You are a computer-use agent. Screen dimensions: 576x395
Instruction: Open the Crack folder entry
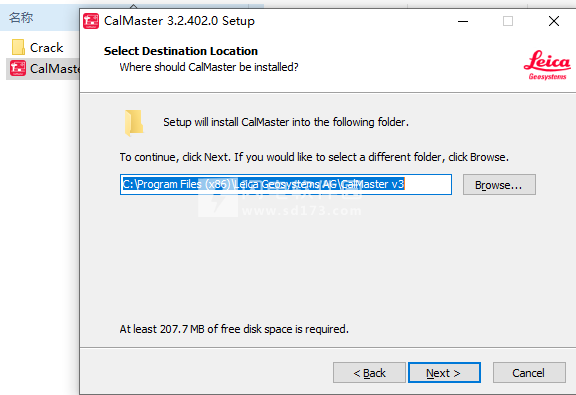[x=46, y=47]
